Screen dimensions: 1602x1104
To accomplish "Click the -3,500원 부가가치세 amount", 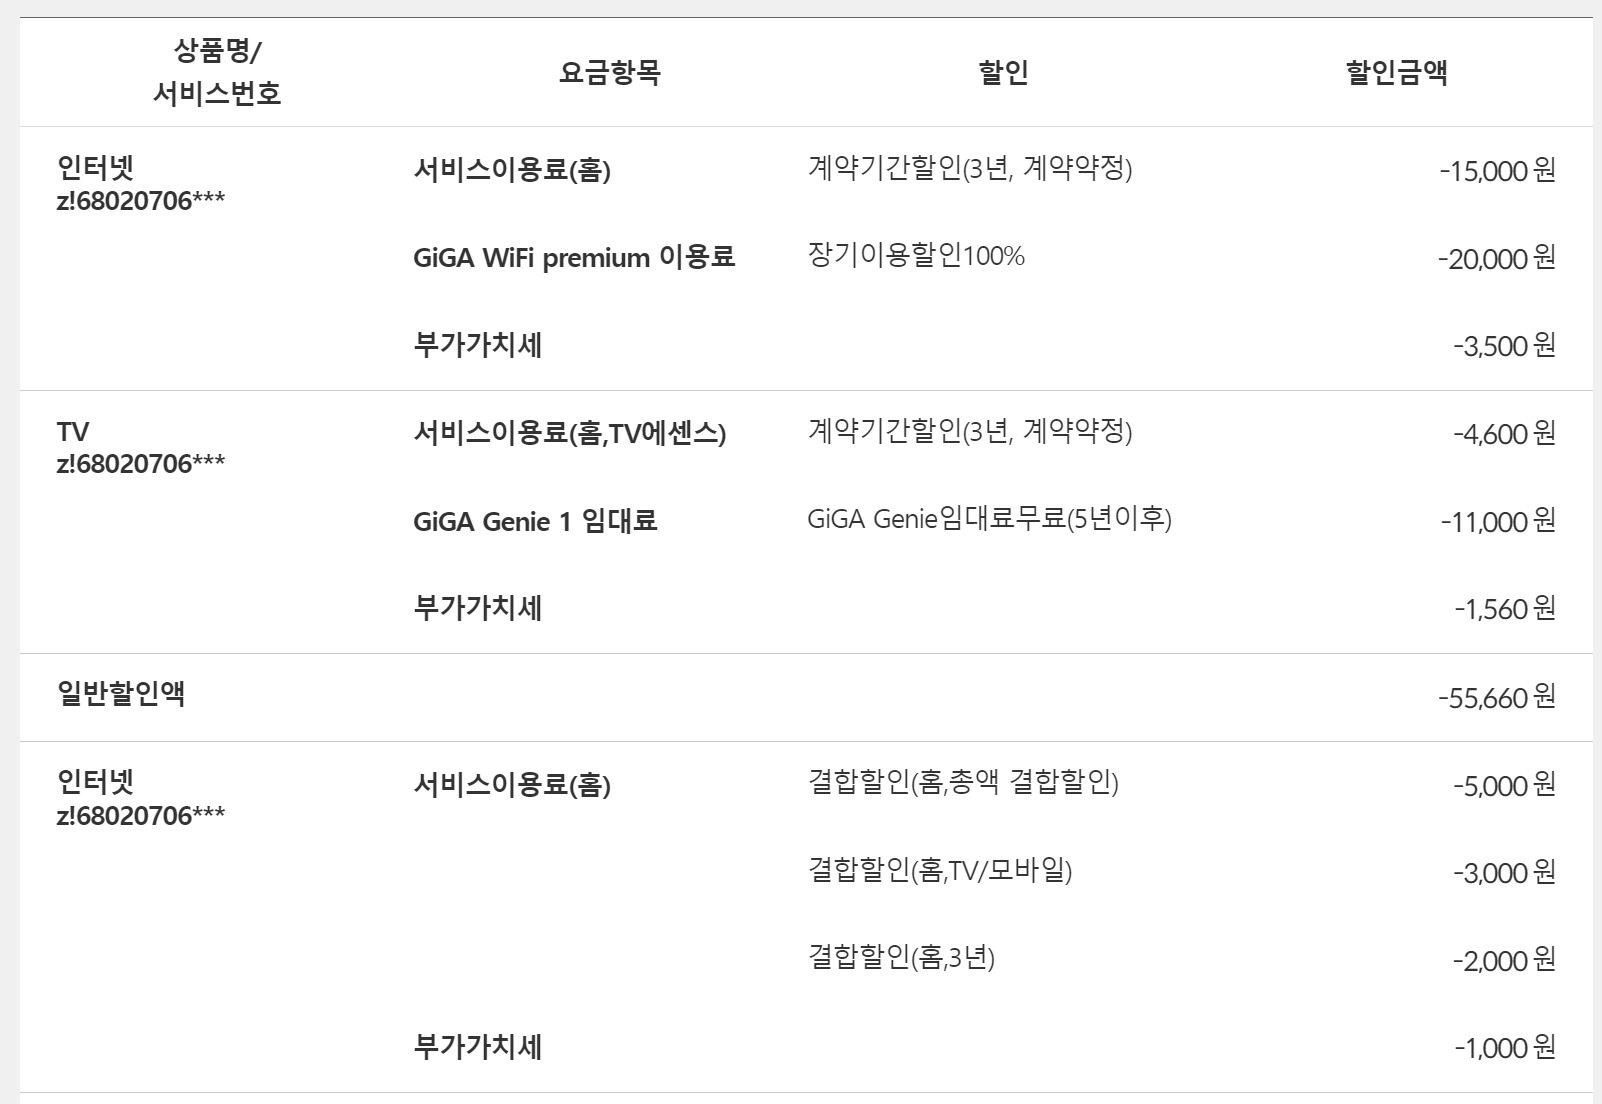I will pyautogui.click(x=1505, y=347).
